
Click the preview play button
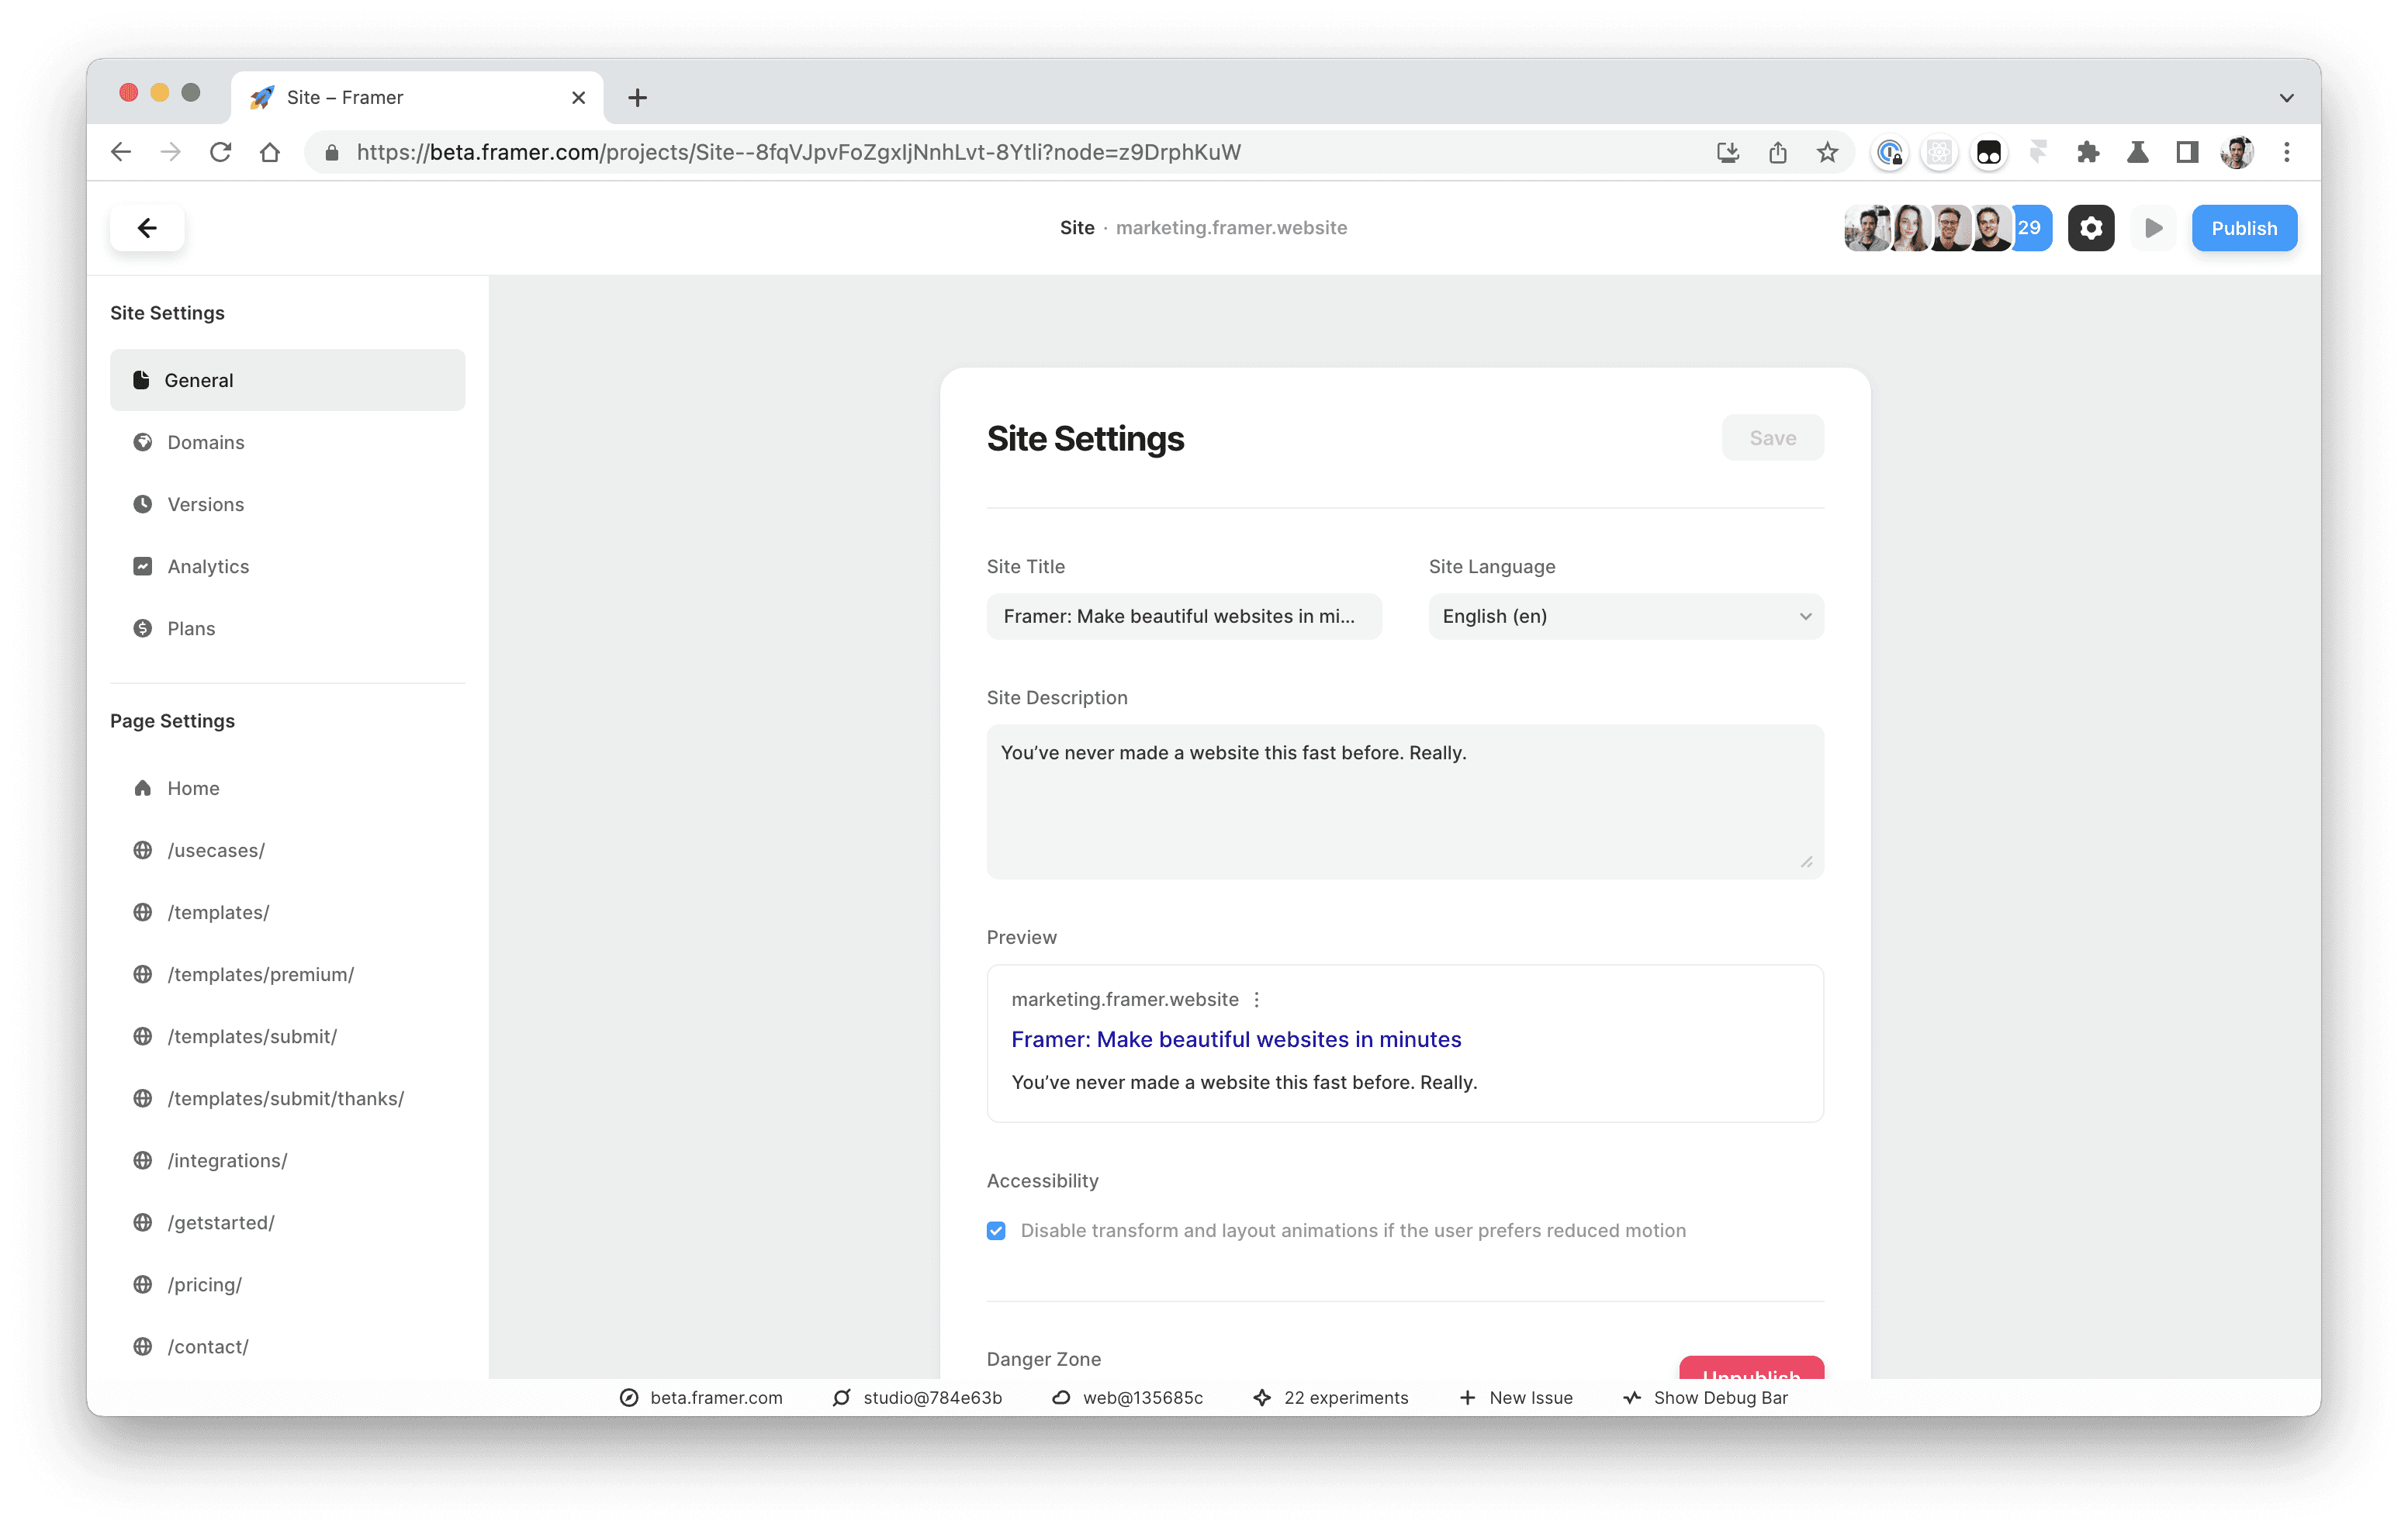(2153, 228)
